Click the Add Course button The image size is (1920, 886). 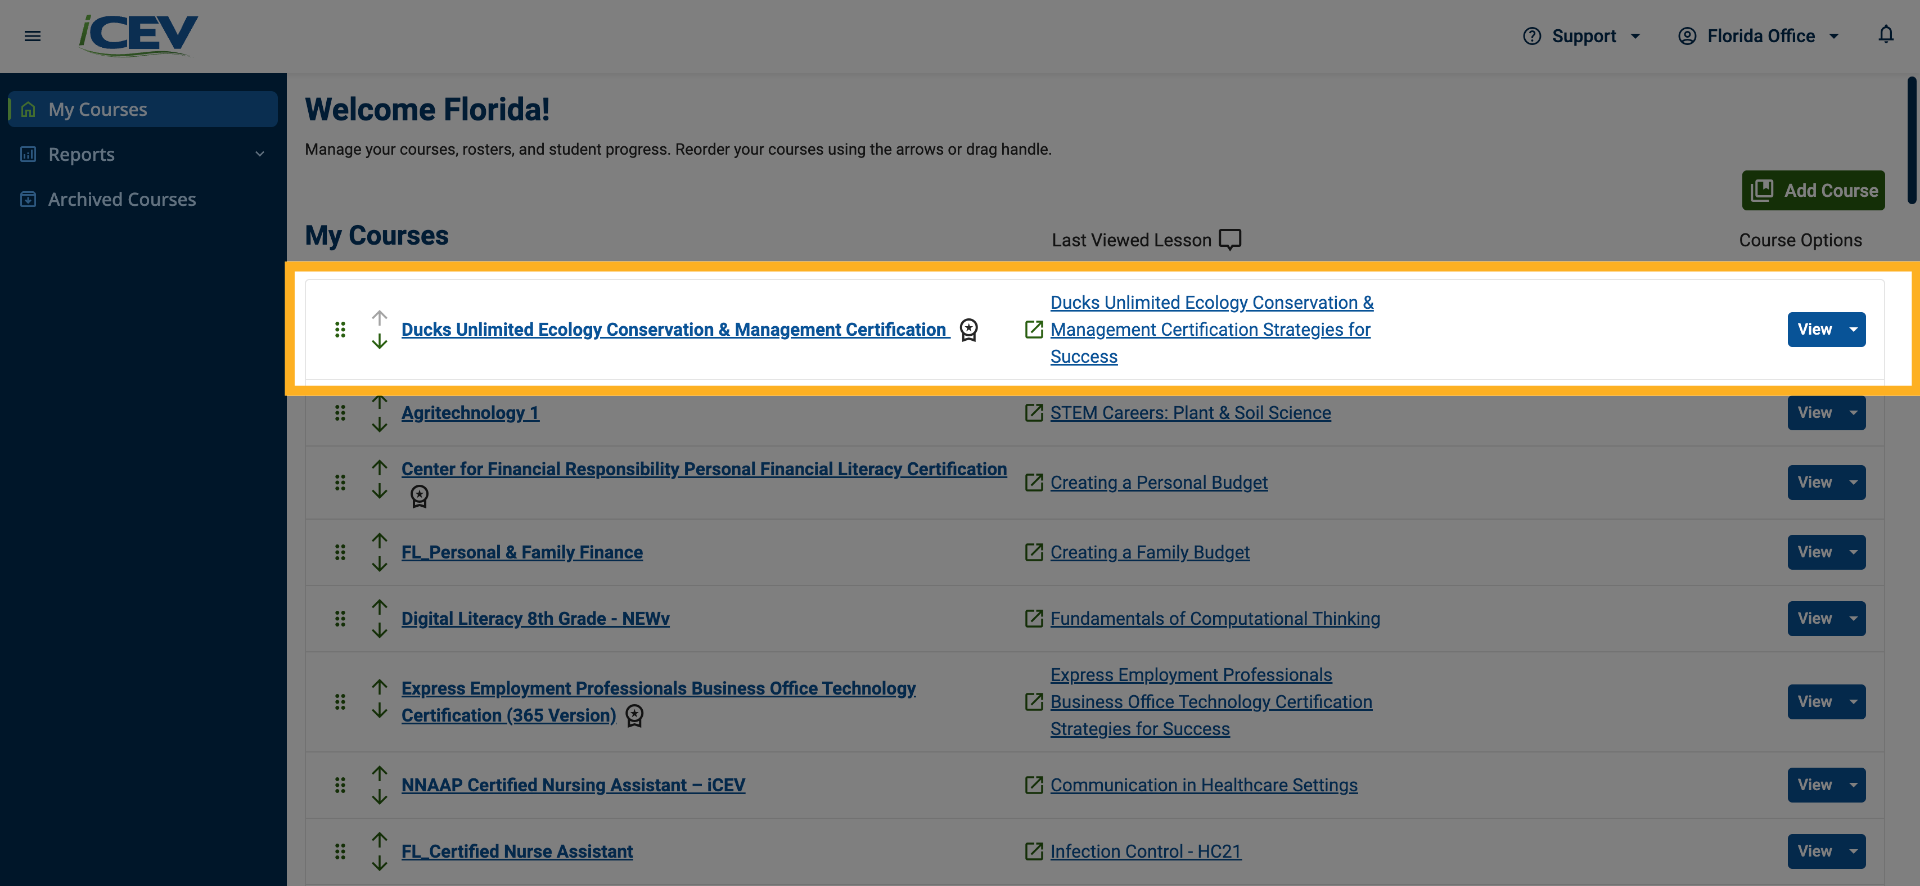tap(1813, 190)
